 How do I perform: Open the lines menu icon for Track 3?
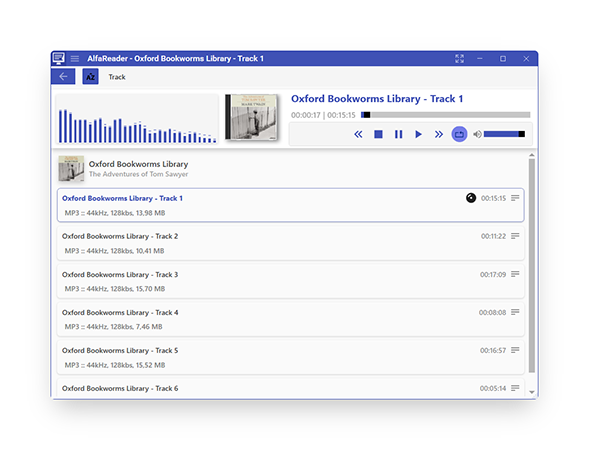click(515, 274)
